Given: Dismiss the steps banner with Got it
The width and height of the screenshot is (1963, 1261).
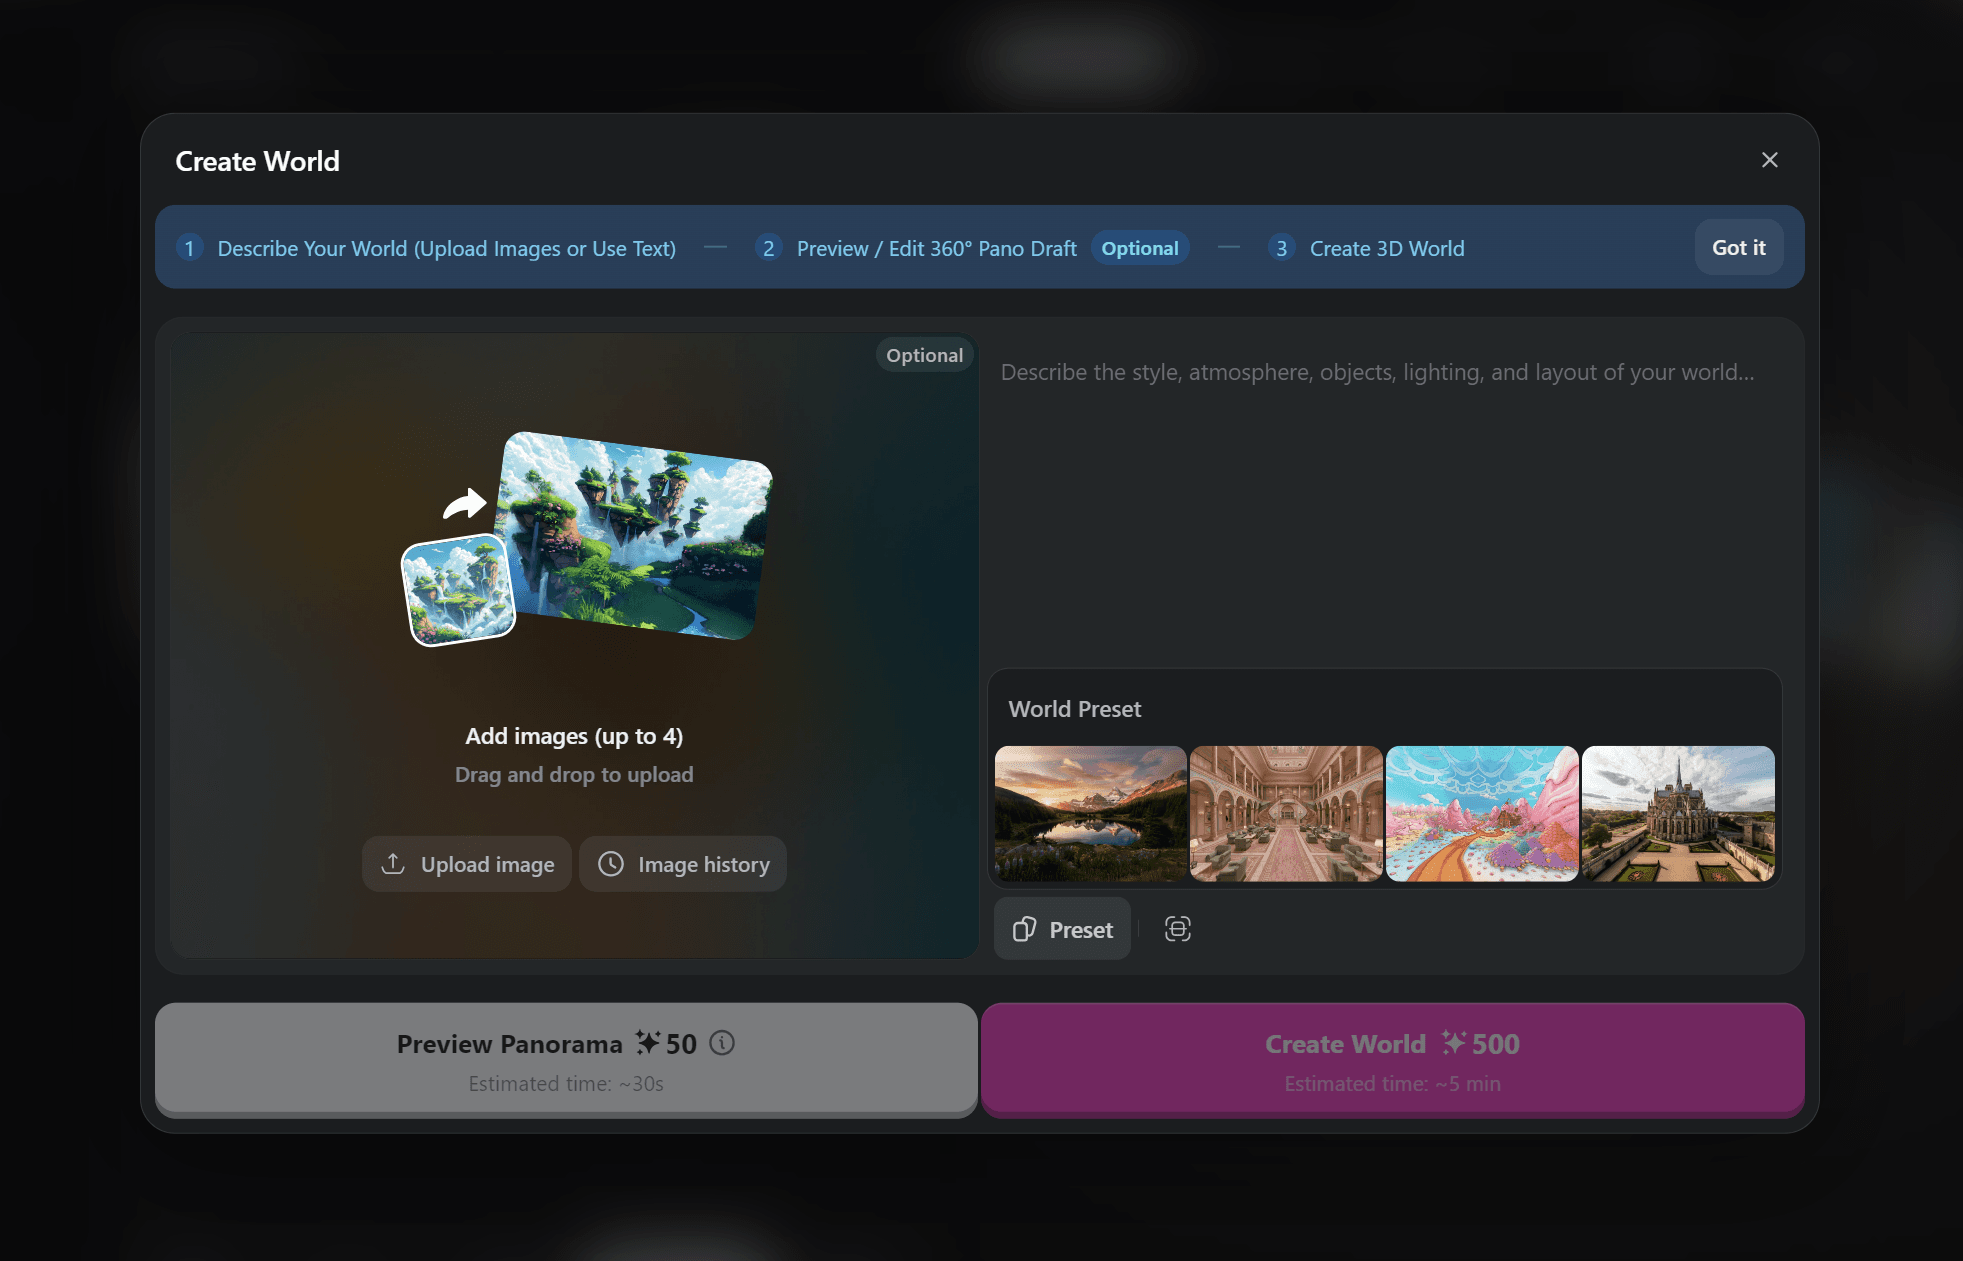Looking at the screenshot, I should click(x=1738, y=248).
